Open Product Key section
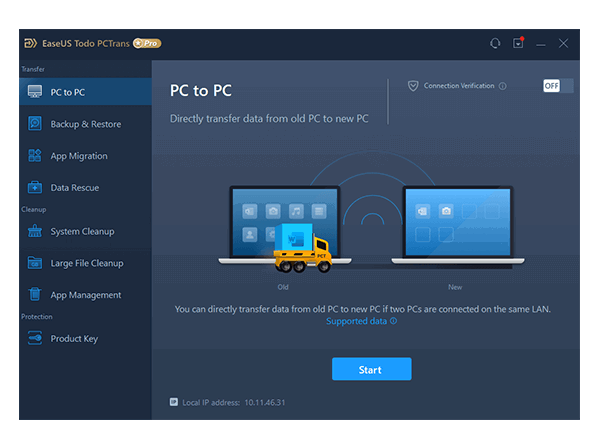Image resolution: width=600 pixels, height=430 pixels. coord(85,338)
